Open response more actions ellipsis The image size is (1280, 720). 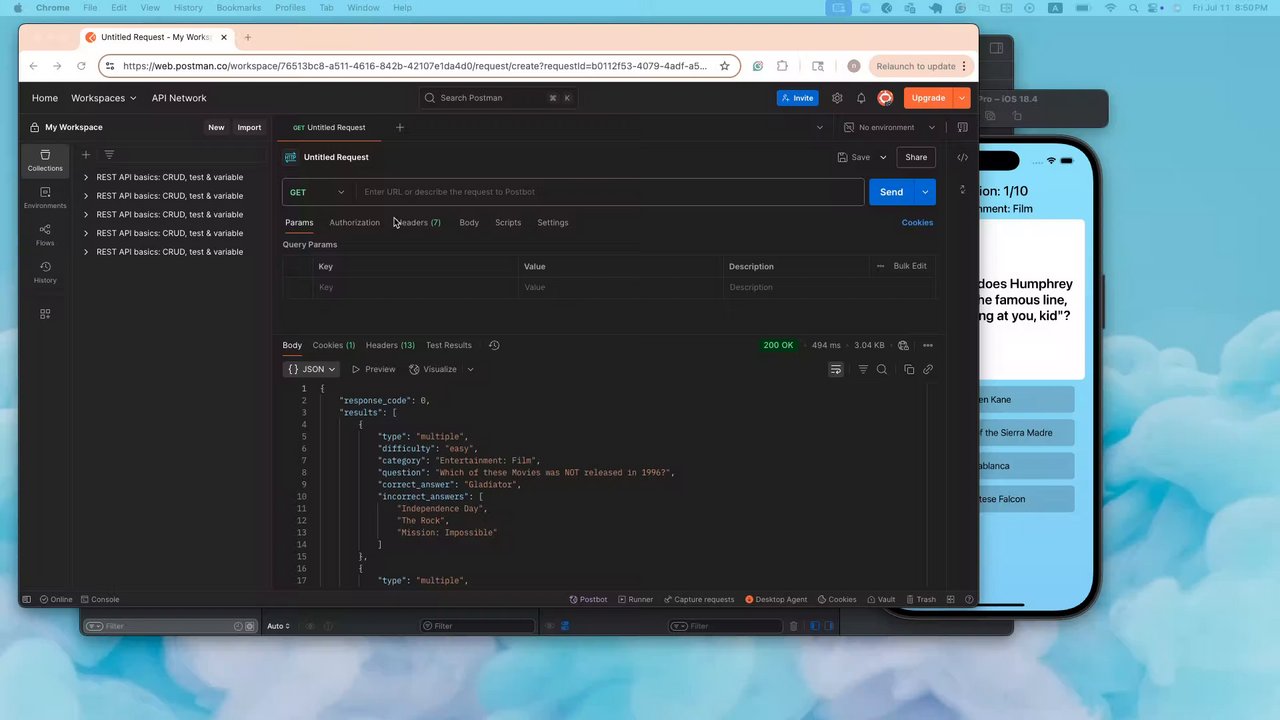click(x=928, y=345)
